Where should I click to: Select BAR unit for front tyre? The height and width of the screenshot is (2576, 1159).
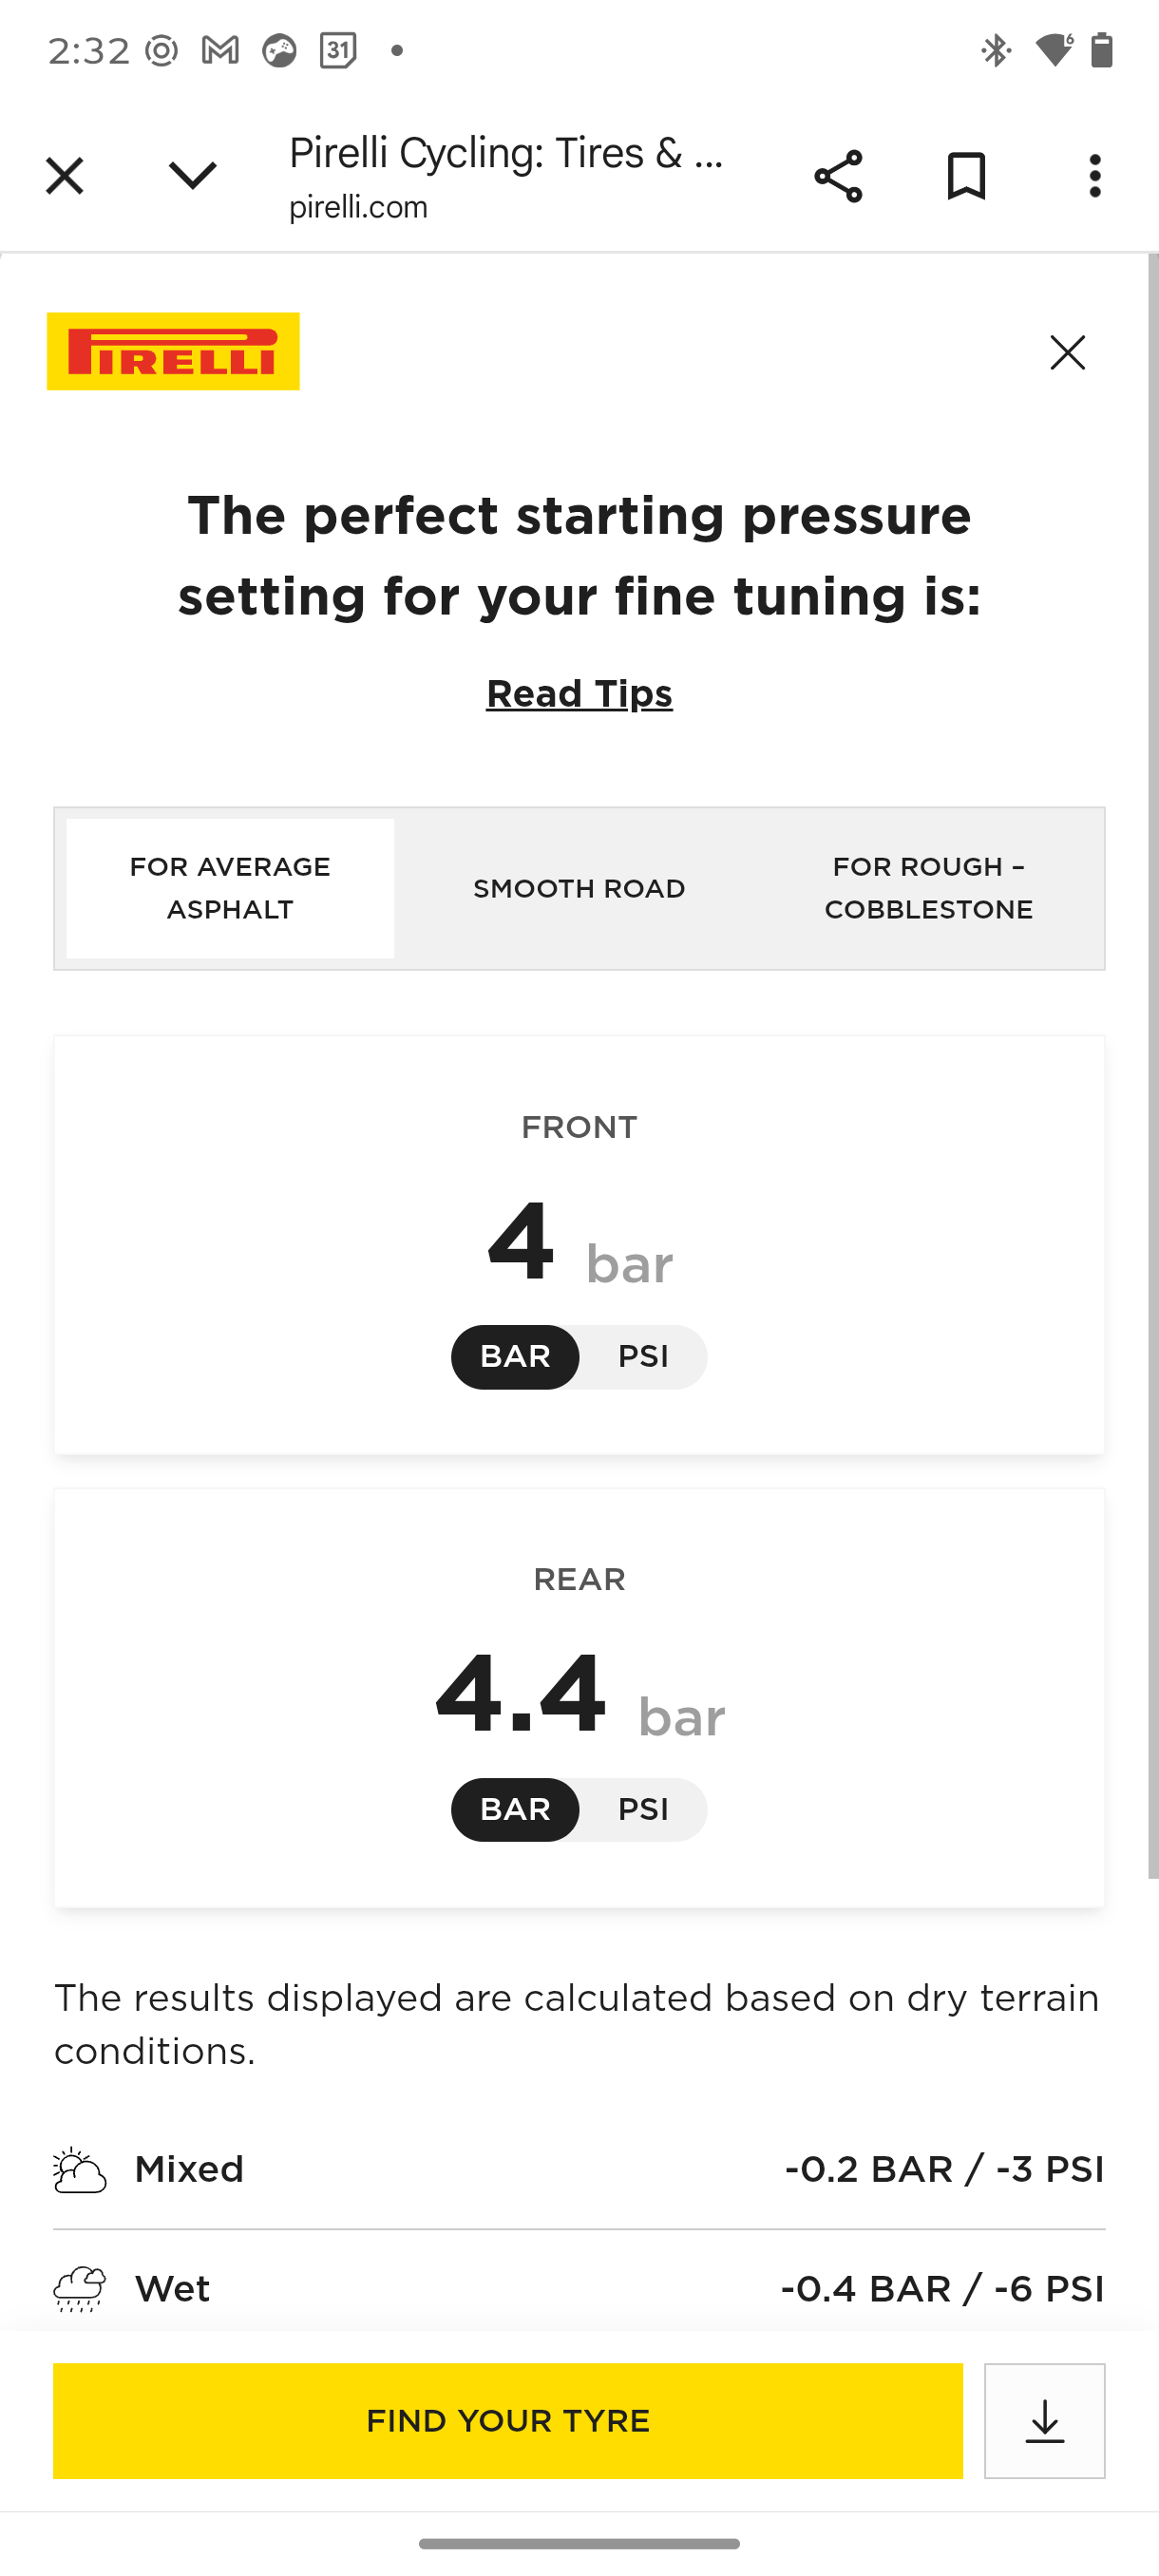coord(515,1357)
